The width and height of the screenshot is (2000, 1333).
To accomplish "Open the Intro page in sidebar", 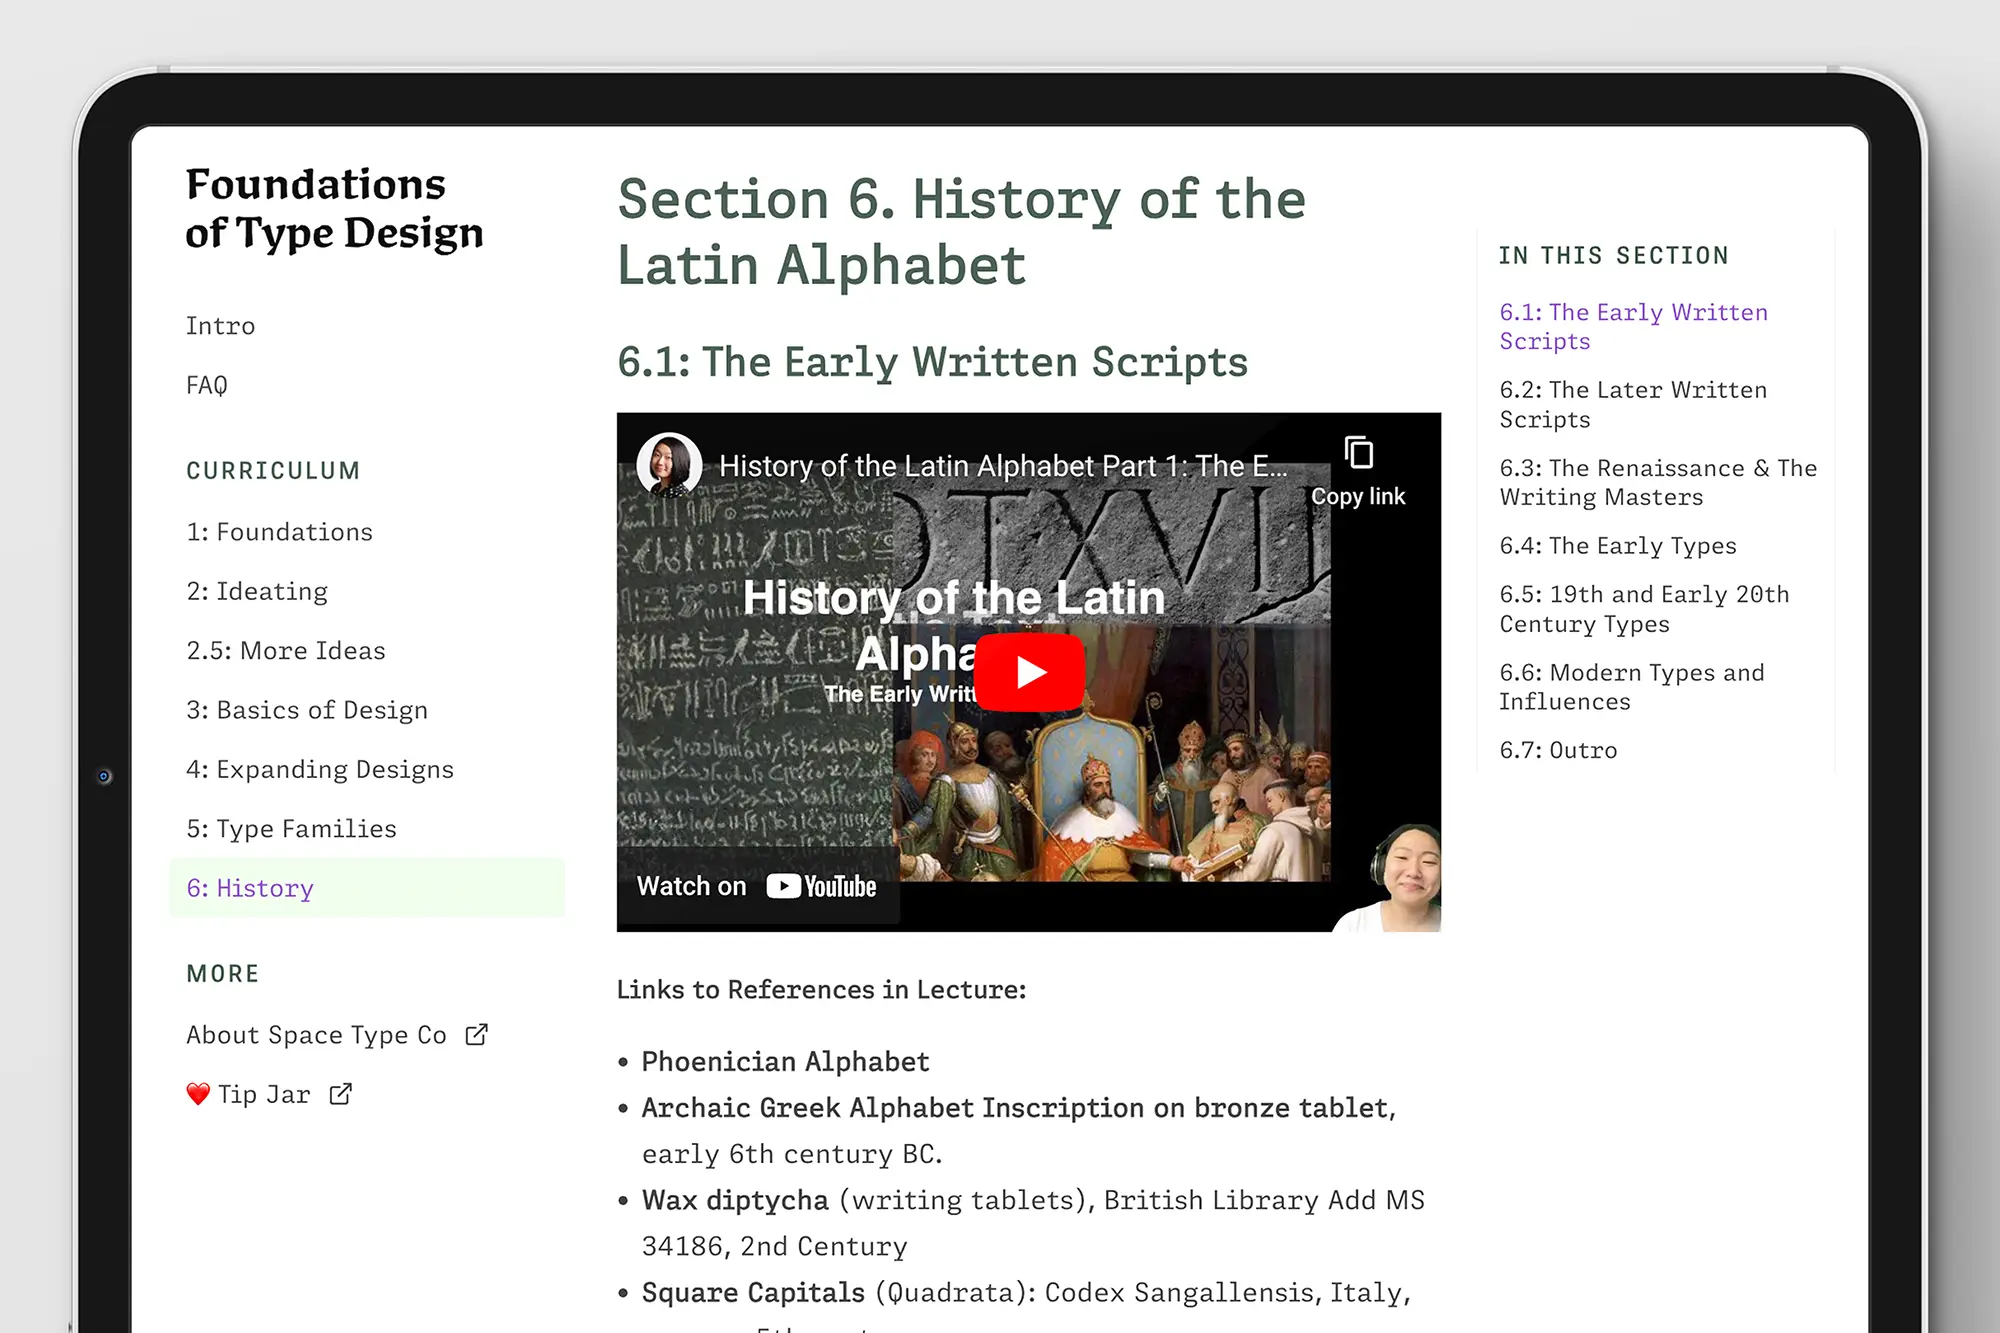I will [220, 326].
